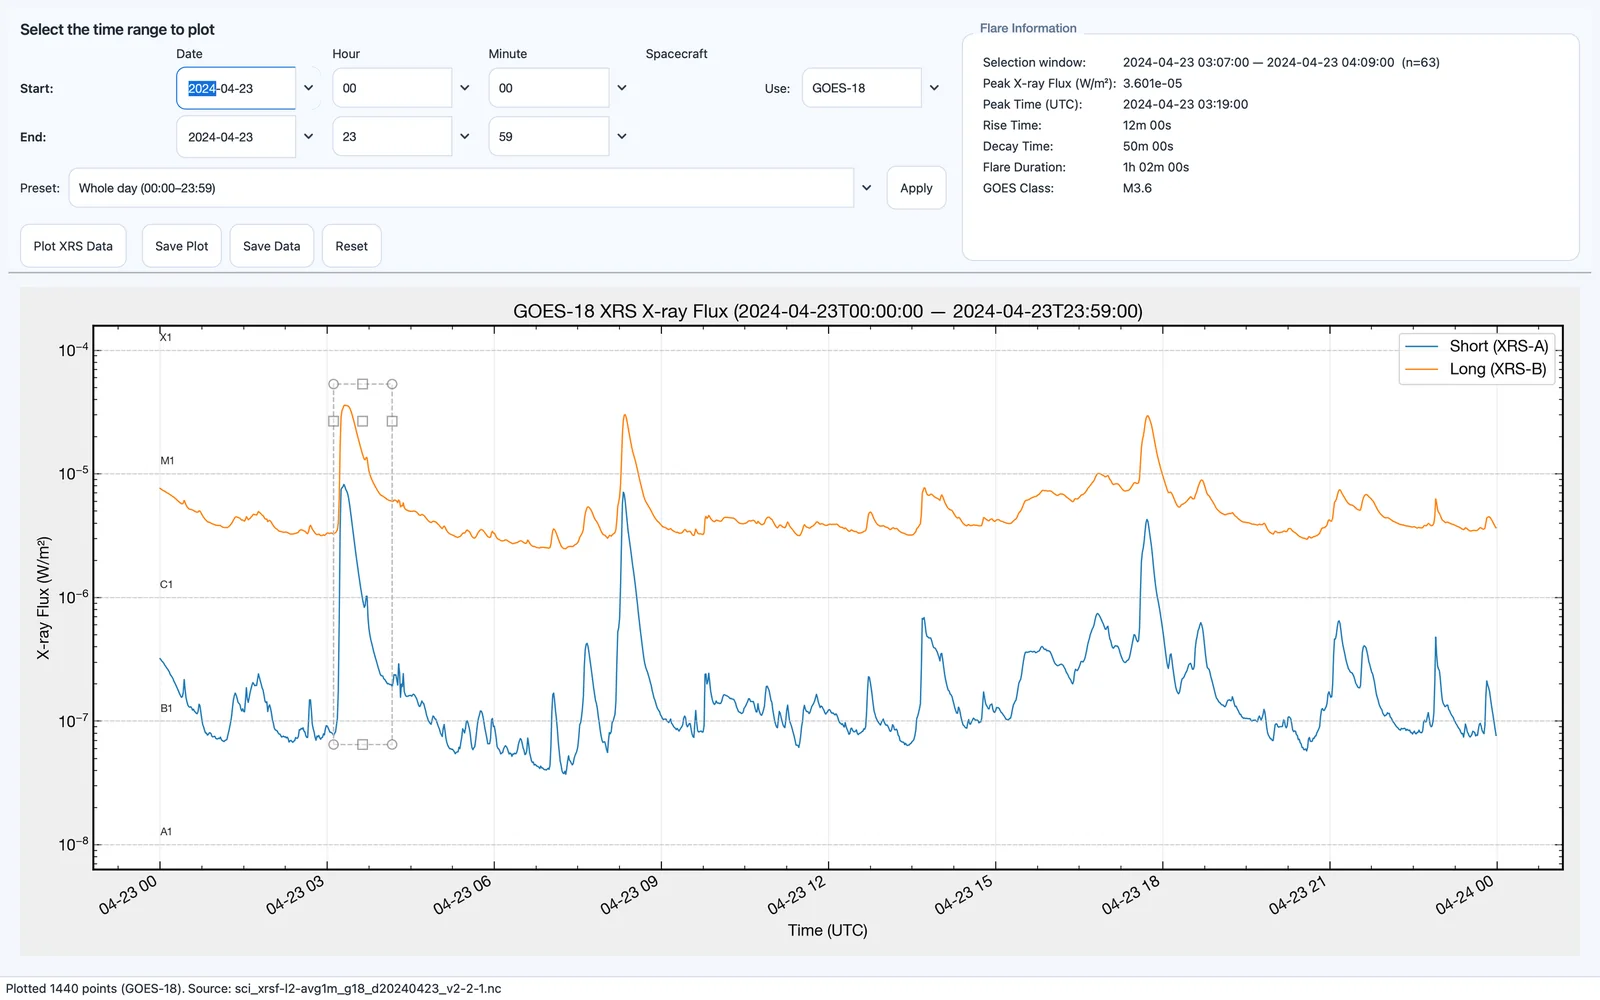Click the X-ray Flux (W/m²) axis label
The width and height of the screenshot is (1600, 1000).
pyautogui.click(x=43, y=598)
